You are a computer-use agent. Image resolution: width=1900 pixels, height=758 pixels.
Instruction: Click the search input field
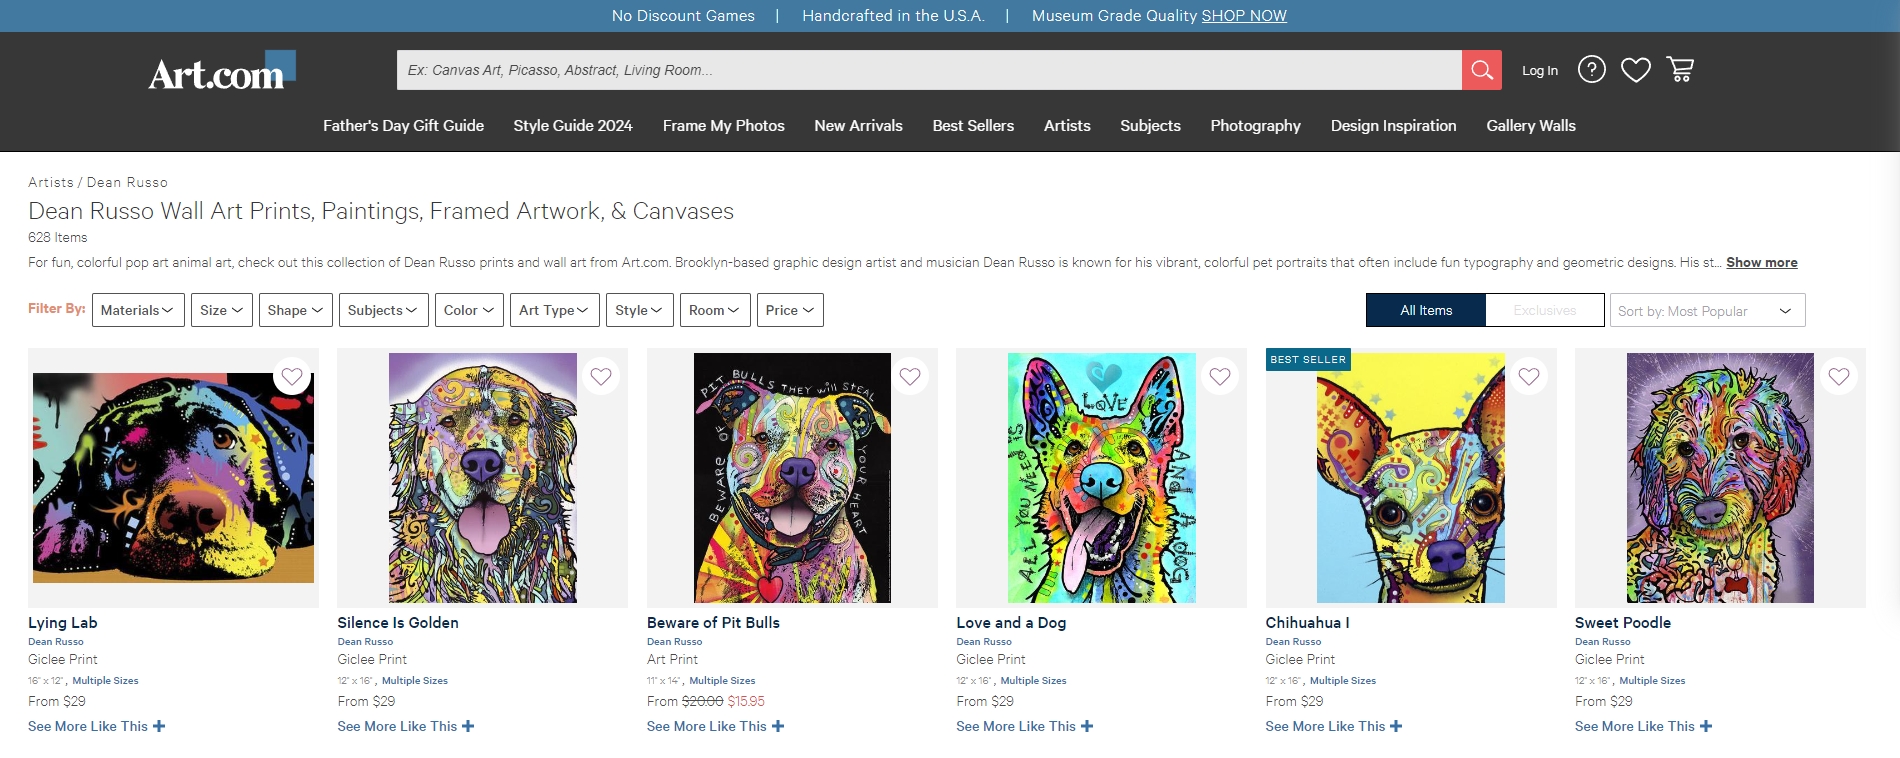[928, 70]
